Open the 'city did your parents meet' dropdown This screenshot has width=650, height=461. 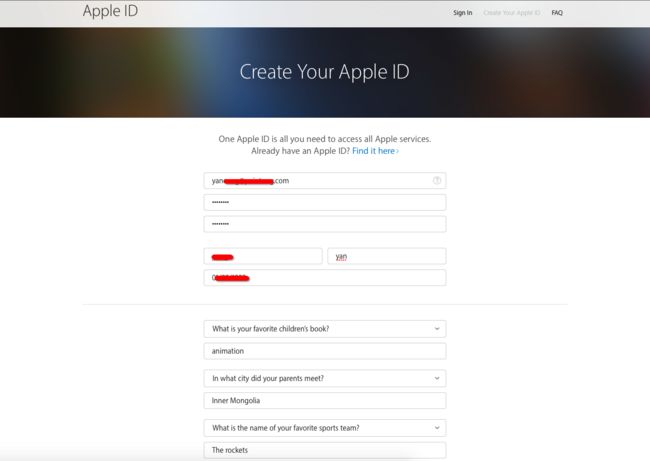(x=325, y=379)
